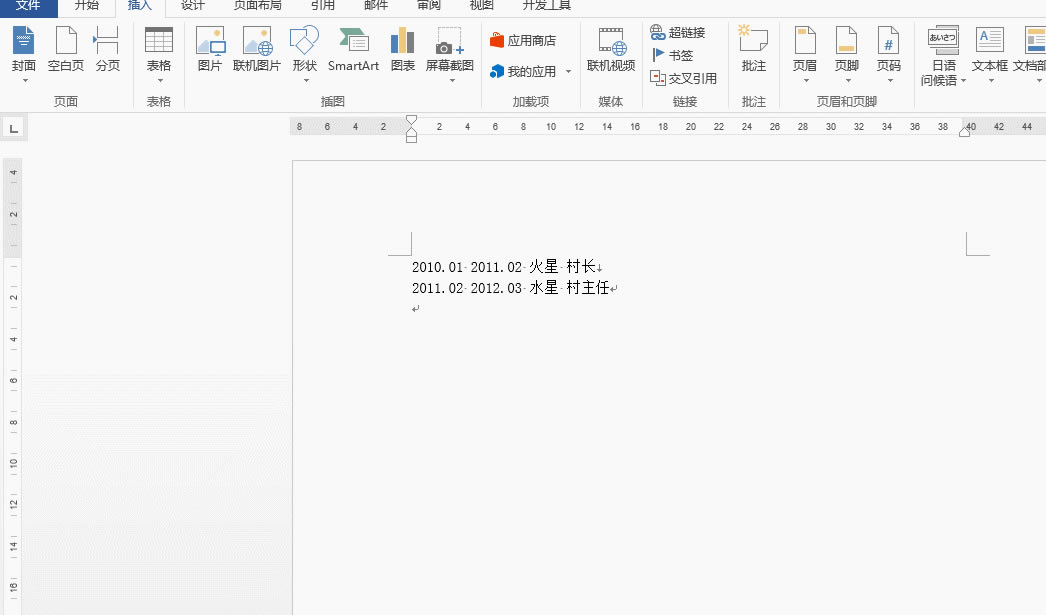The height and width of the screenshot is (615, 1046).
Task: Expand the 形状 shapes dropdown
Action: [x=304, y=80]
